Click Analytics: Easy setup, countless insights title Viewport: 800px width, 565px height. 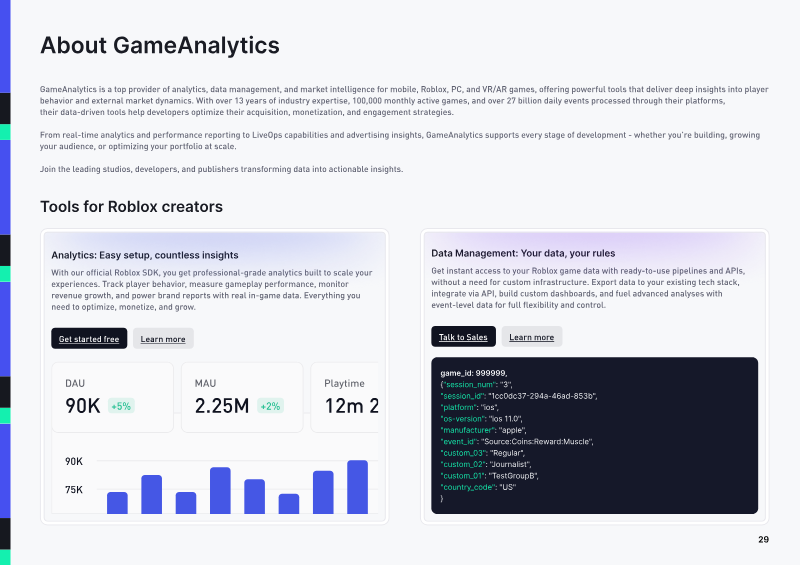[145, 255]
